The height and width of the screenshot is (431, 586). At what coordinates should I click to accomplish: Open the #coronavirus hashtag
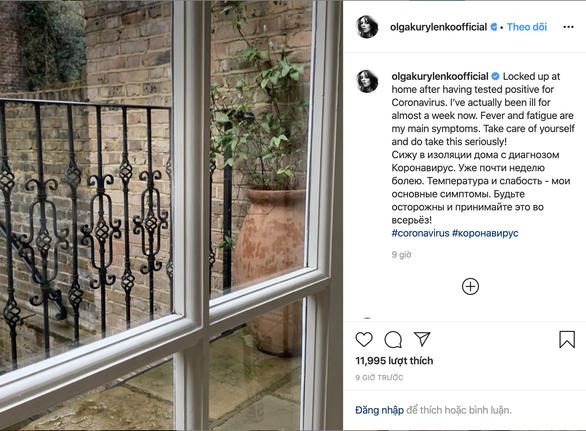tap(420, 233)
